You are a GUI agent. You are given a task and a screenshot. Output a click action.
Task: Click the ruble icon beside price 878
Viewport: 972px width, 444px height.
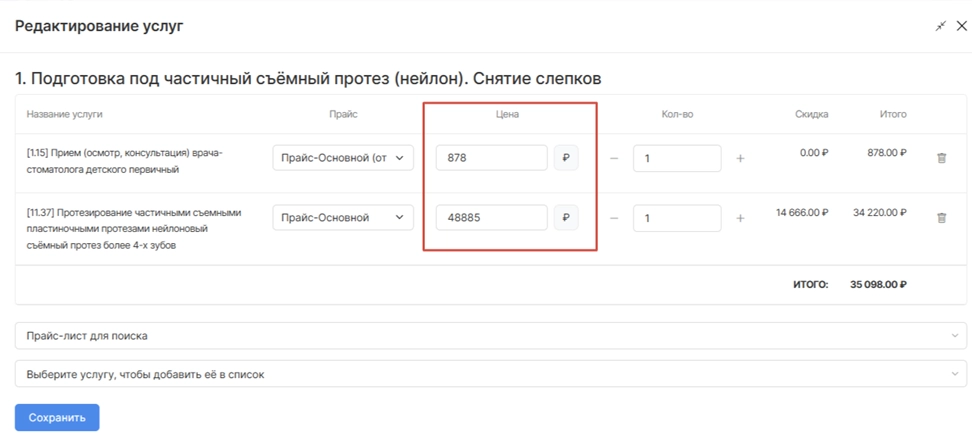click(x=566, y=158)
